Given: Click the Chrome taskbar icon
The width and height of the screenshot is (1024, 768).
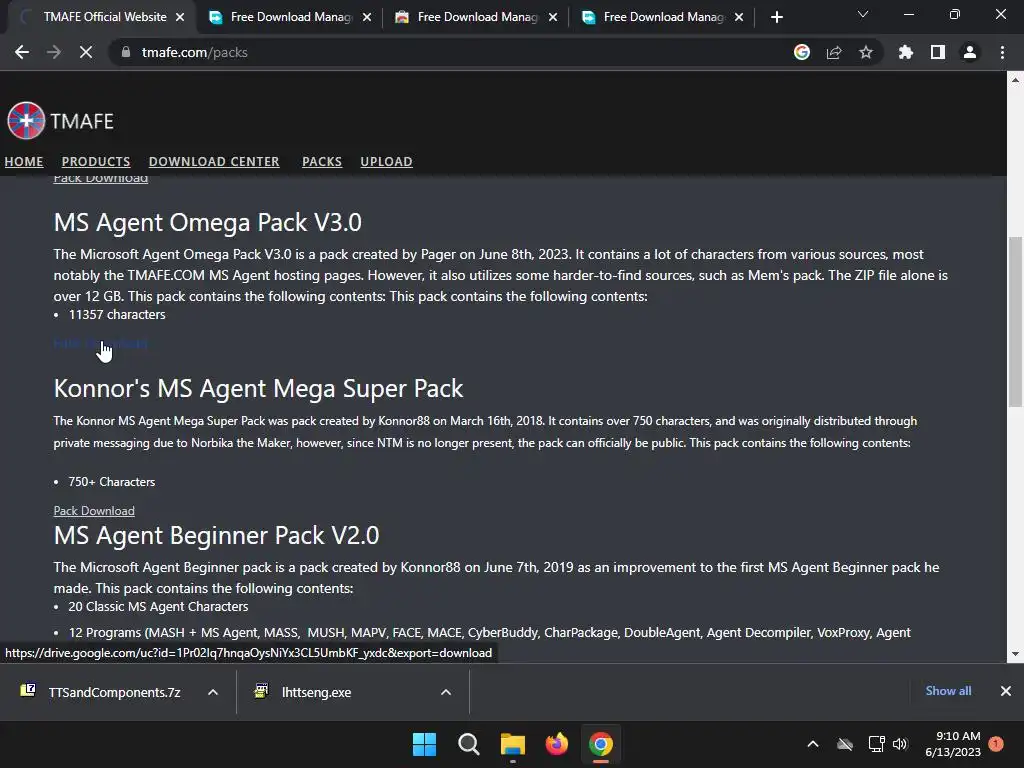Looking at the screenshot, I should click(x=601, y=744).
